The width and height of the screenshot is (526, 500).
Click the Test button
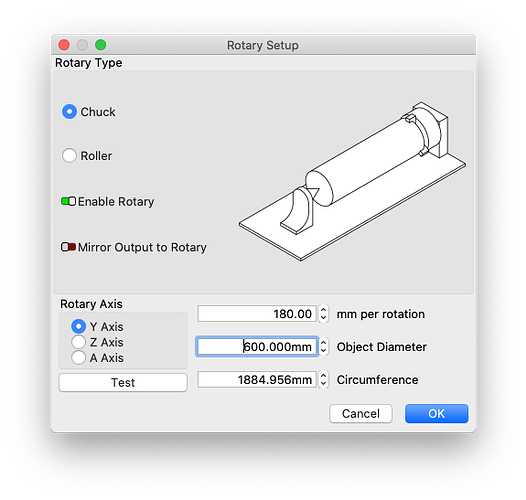pyautogui.click(x=123, y=383)
